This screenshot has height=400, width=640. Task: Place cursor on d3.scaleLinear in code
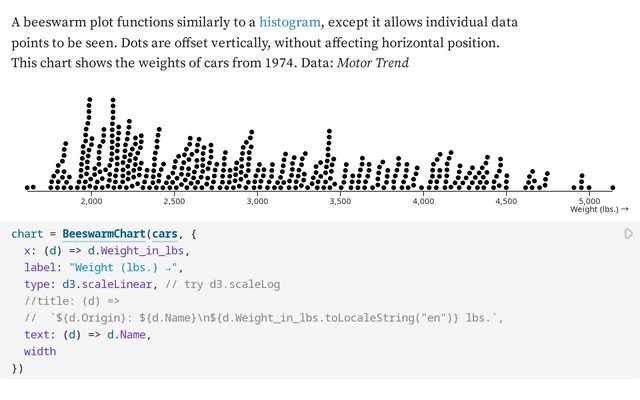pyautogui.click(x=107, y=284)
